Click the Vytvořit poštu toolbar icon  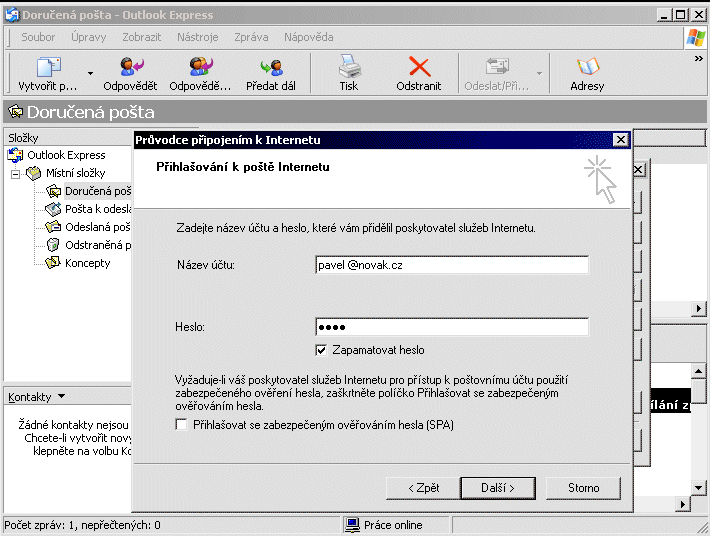click(48, 67)
